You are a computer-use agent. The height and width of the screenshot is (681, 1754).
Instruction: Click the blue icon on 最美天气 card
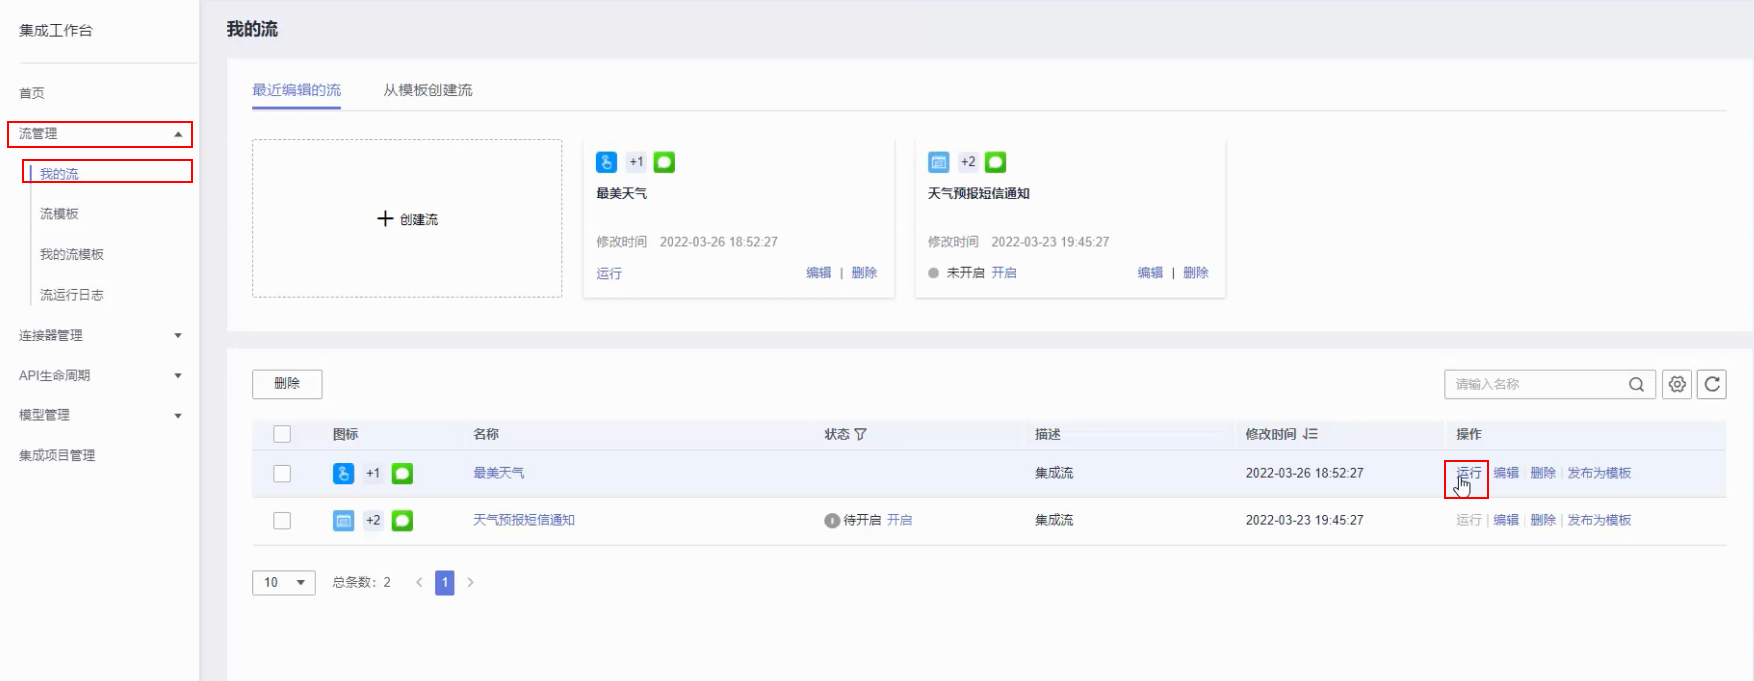point(606,162)
